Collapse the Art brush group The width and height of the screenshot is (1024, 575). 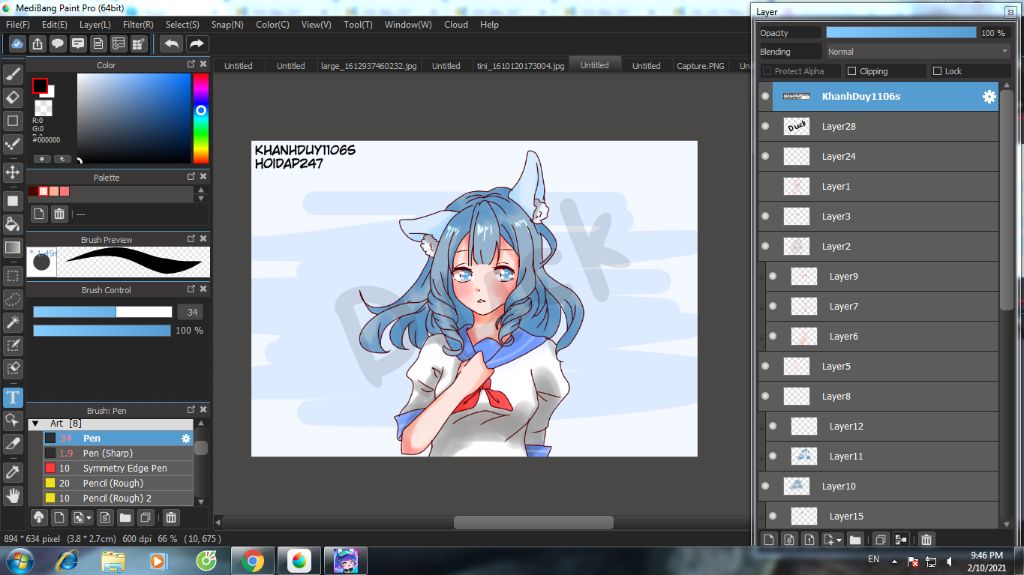pos(35,423)
